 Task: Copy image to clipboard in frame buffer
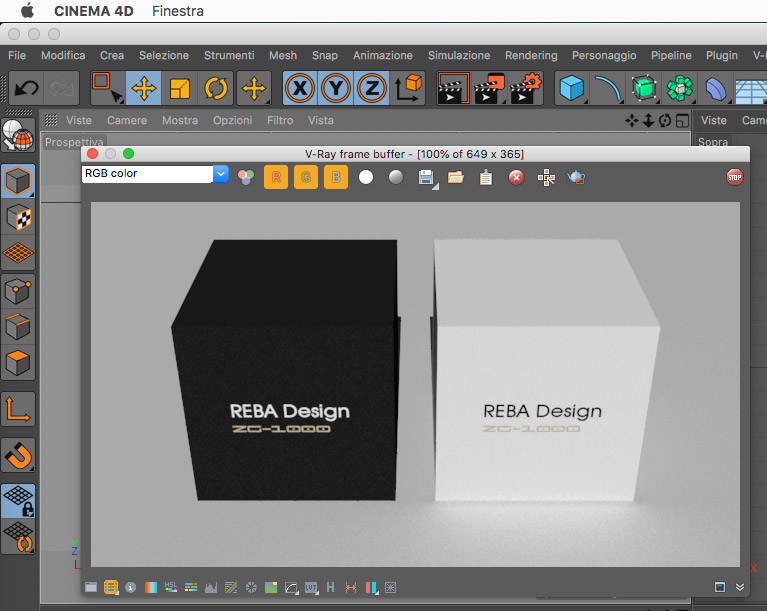coord(486,177)
